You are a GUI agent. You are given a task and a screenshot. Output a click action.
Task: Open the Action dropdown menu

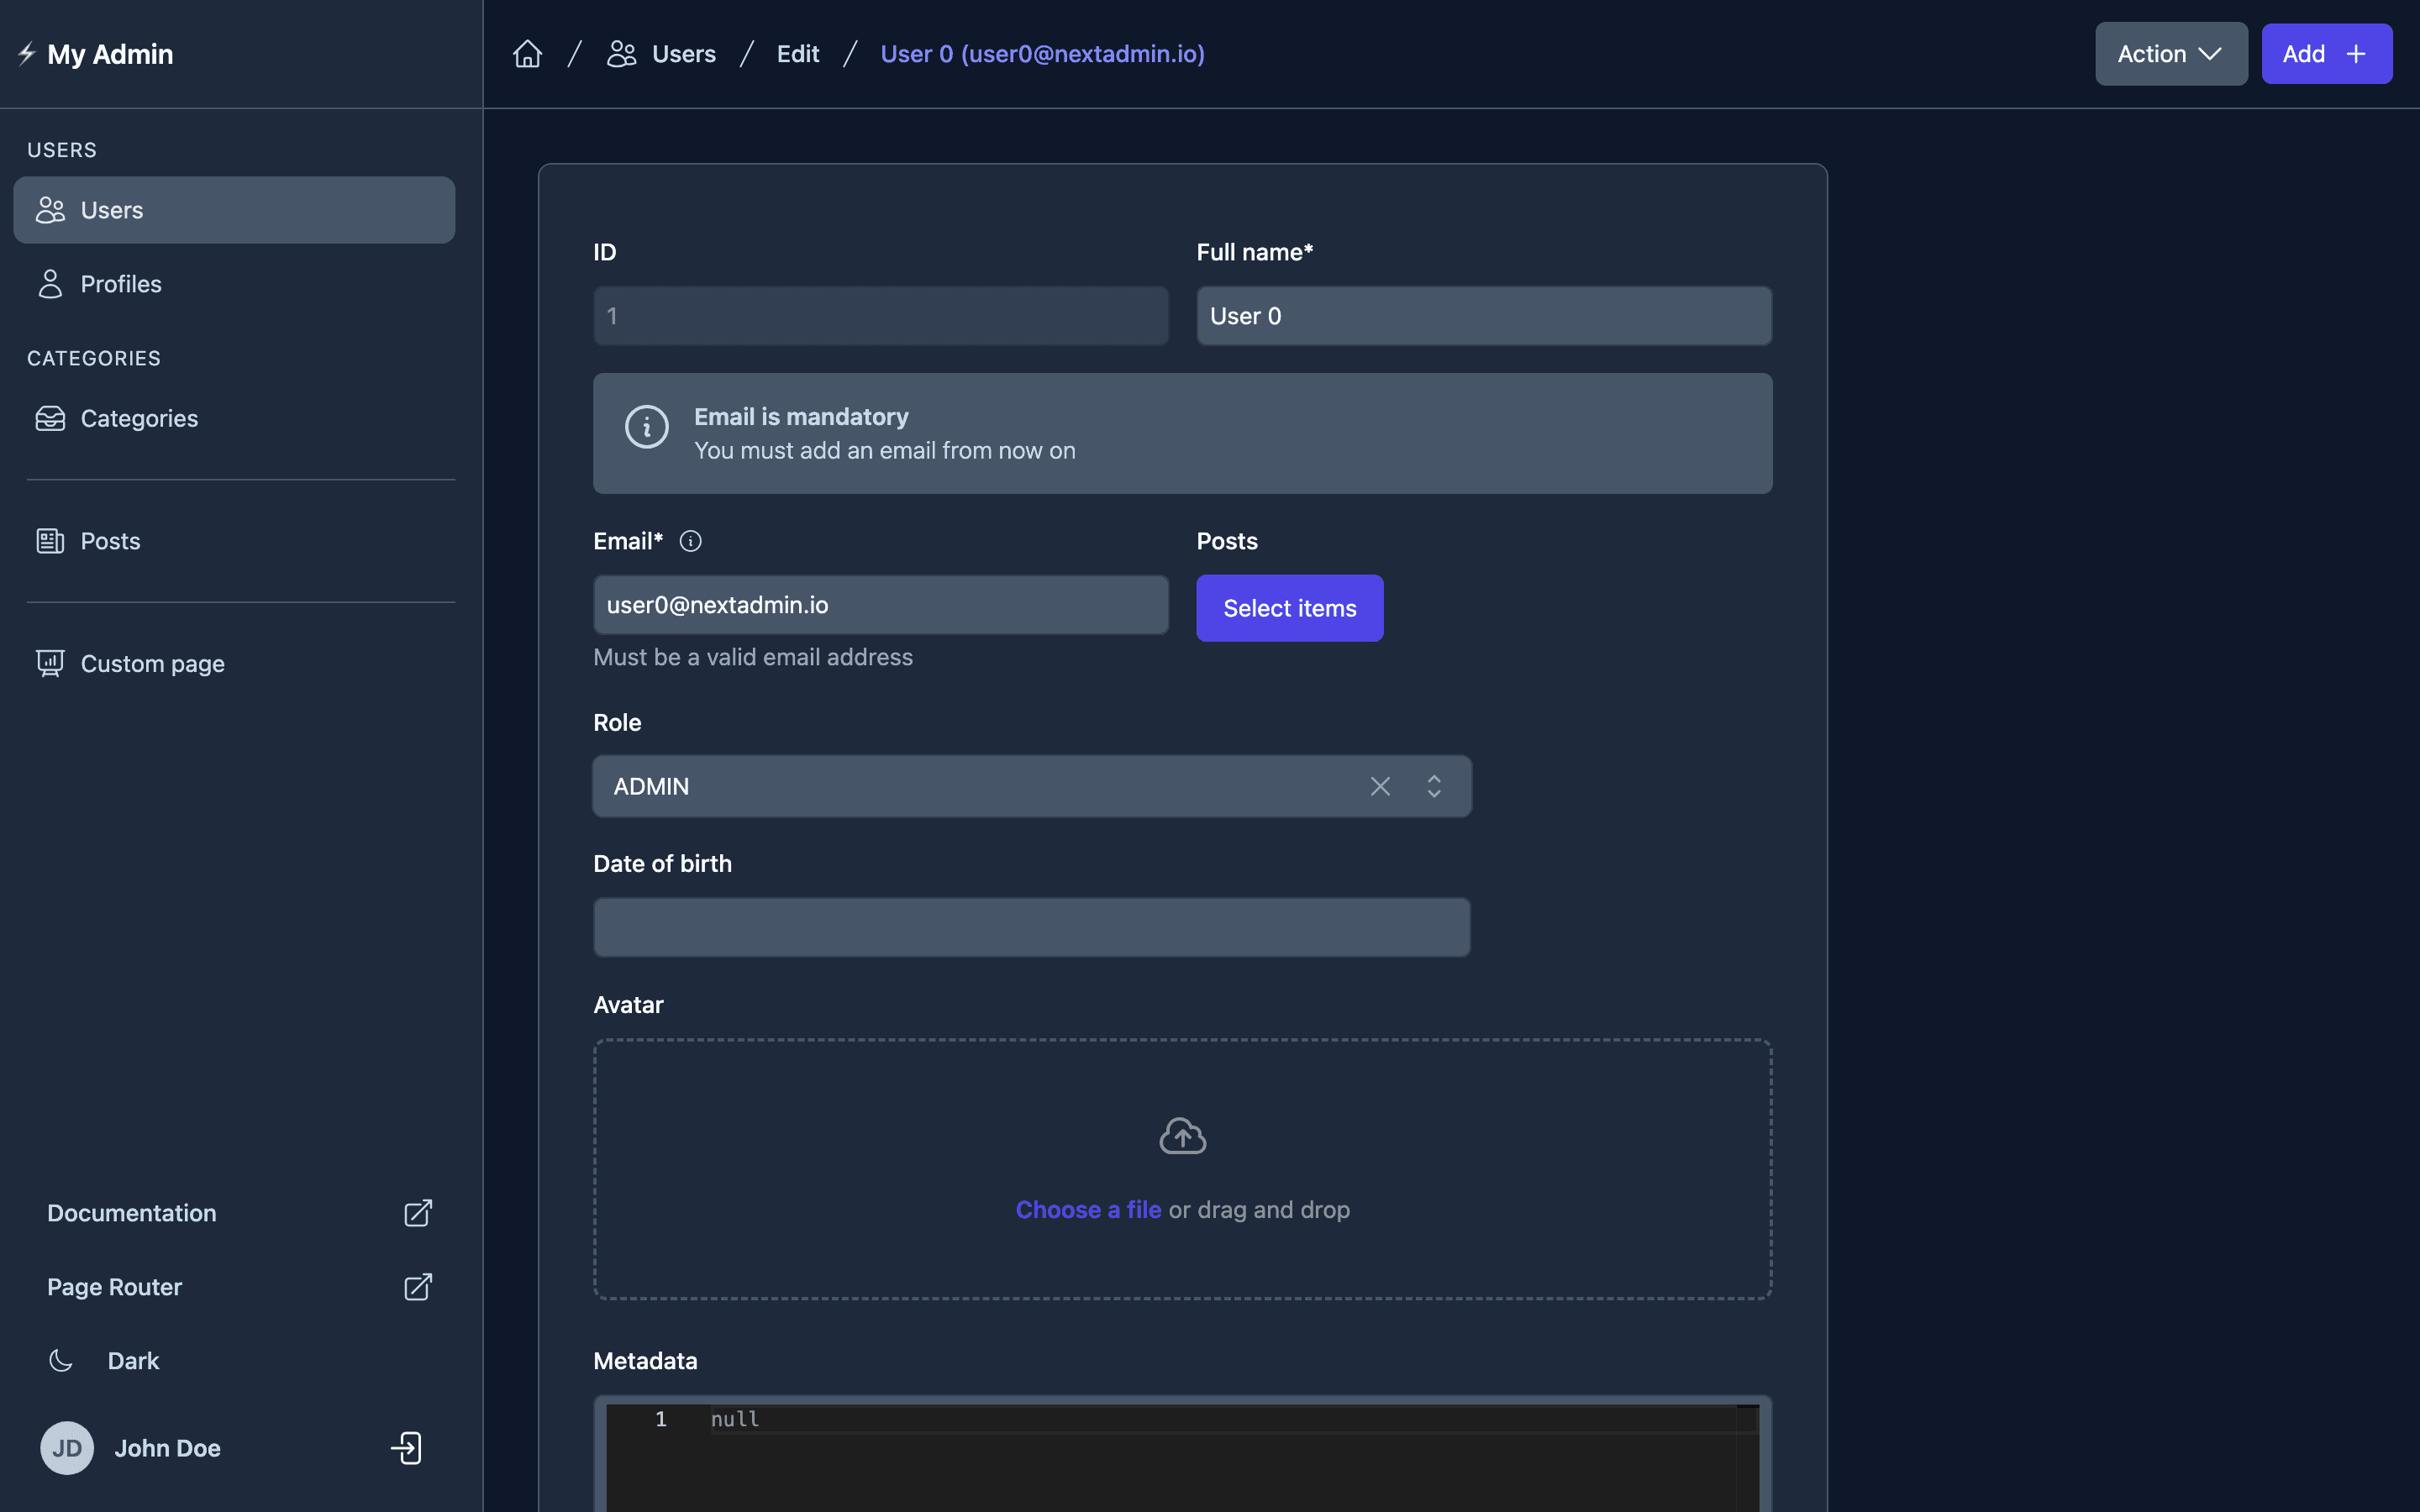point(2171,54)
